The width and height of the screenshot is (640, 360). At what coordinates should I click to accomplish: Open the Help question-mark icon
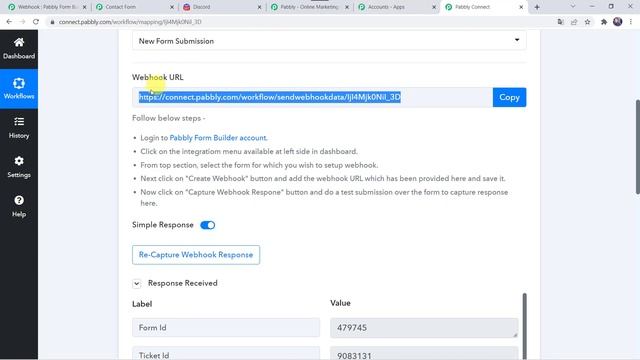click(19, 207)
